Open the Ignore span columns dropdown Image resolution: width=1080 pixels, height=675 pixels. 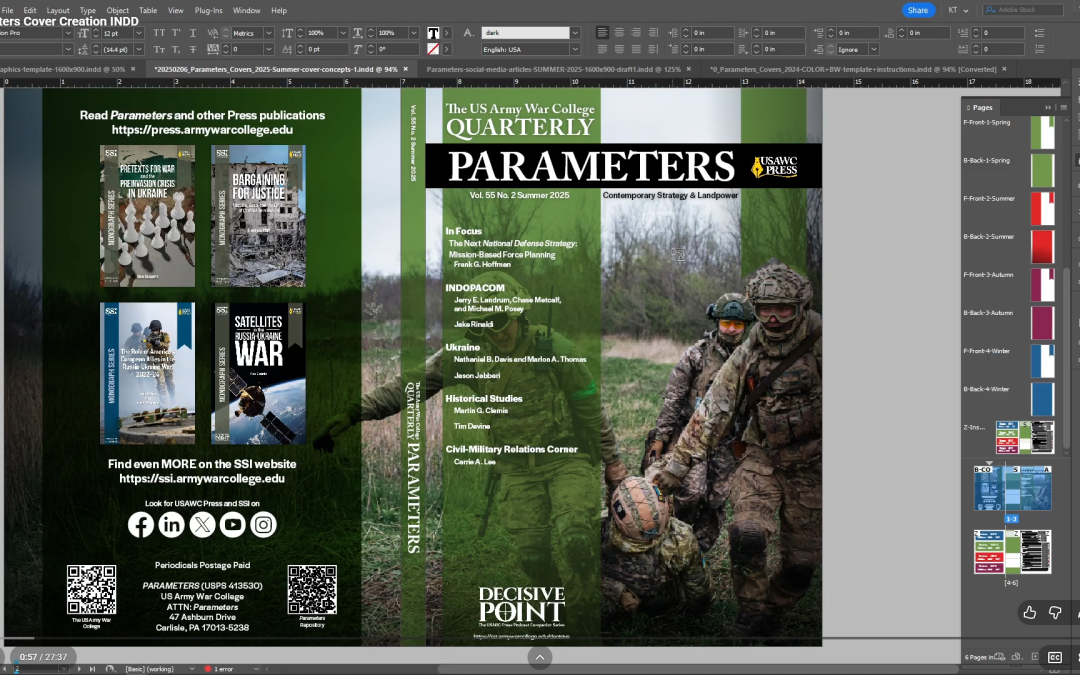pos(873,50)
